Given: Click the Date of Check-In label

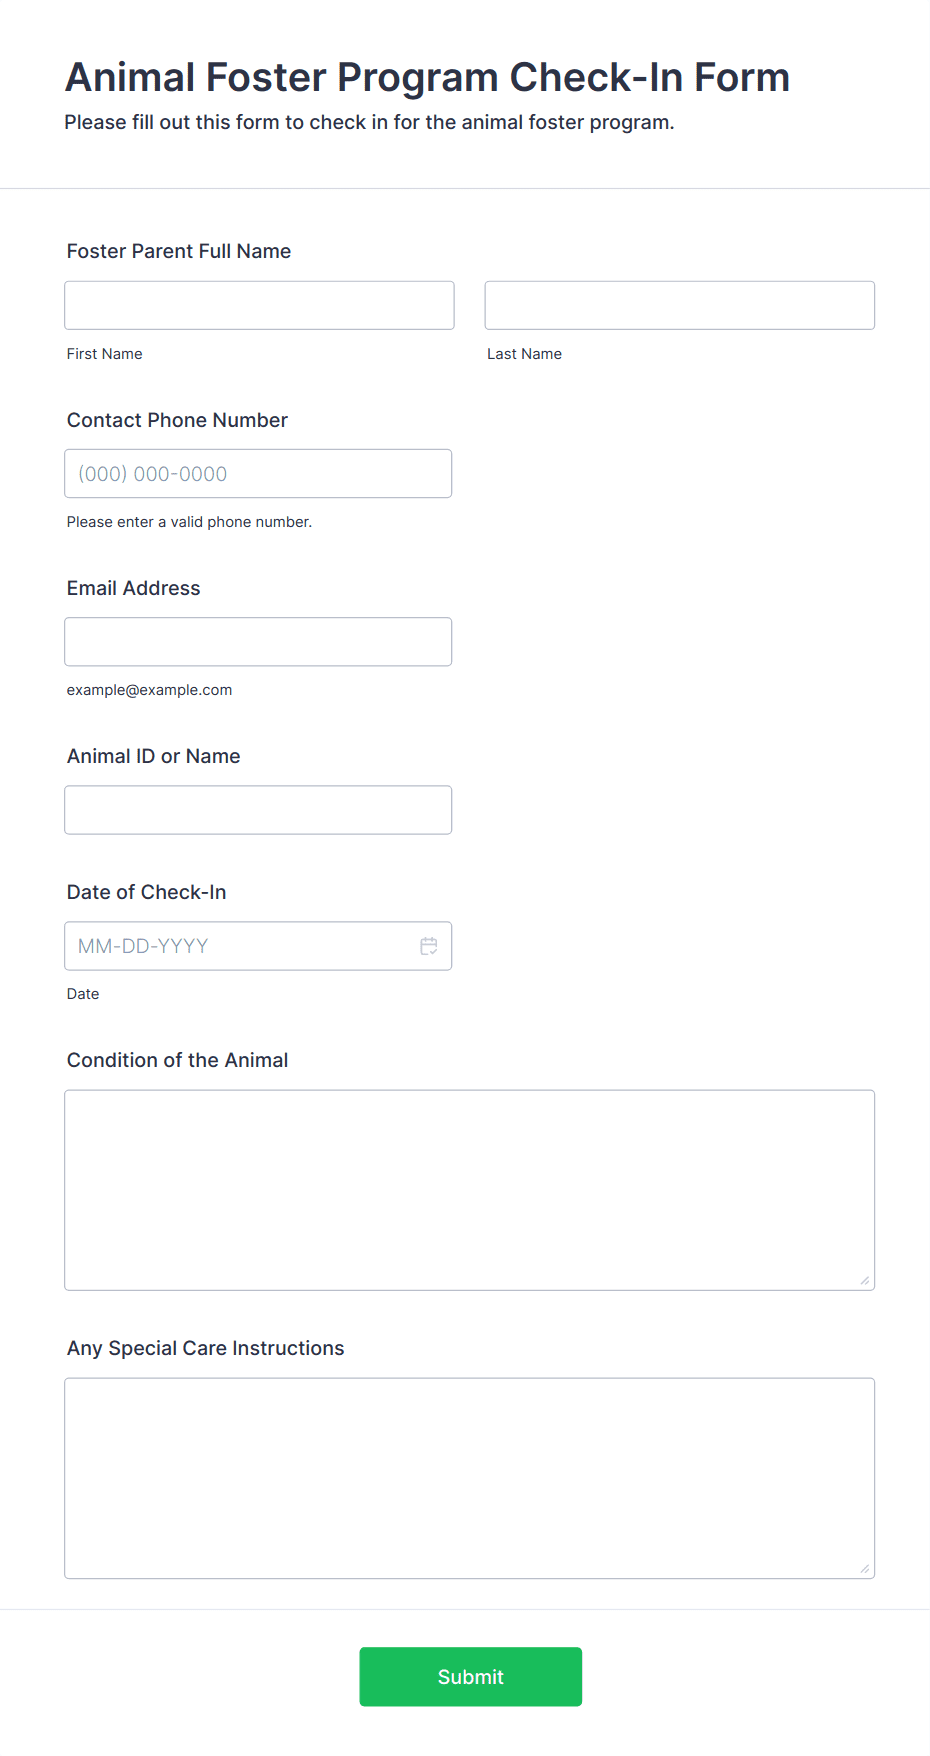Looking at the screenshot, I should tap(147, 892).
